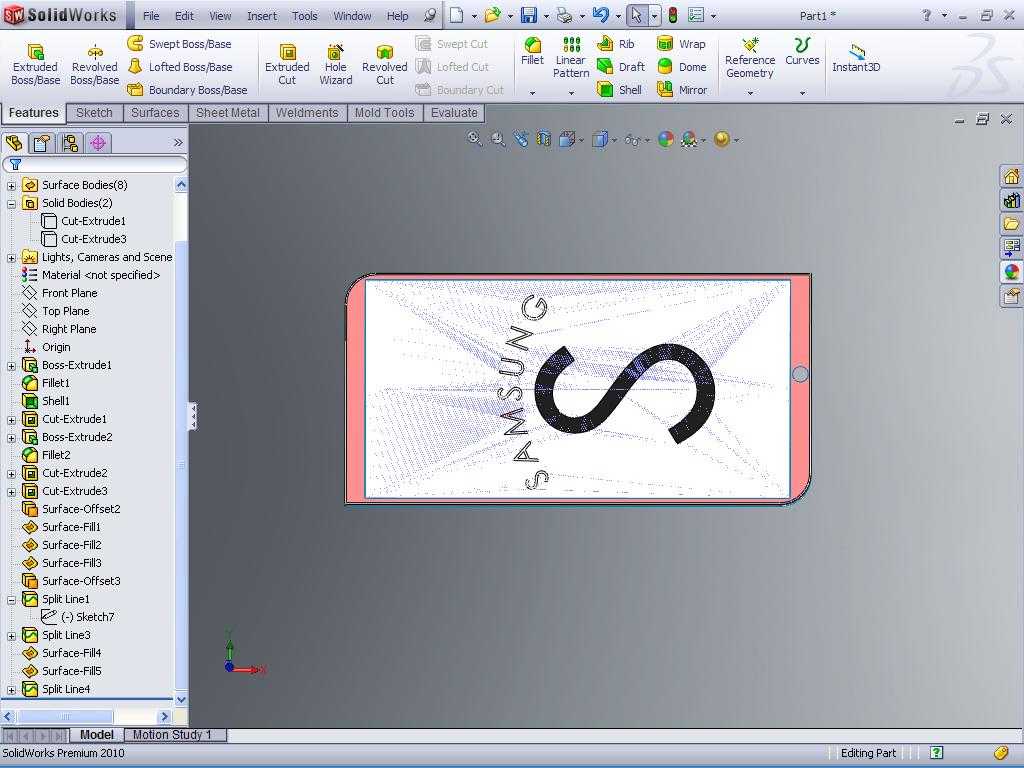Open the Fillet dropdown arrow
Screen dimensions: 1024x768
click(x=532, y=93)
